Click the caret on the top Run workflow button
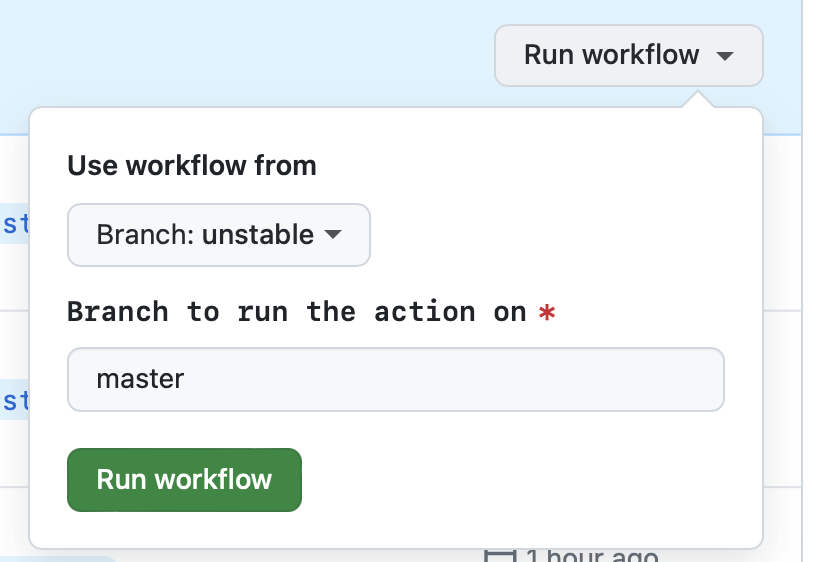 (726, 56)
